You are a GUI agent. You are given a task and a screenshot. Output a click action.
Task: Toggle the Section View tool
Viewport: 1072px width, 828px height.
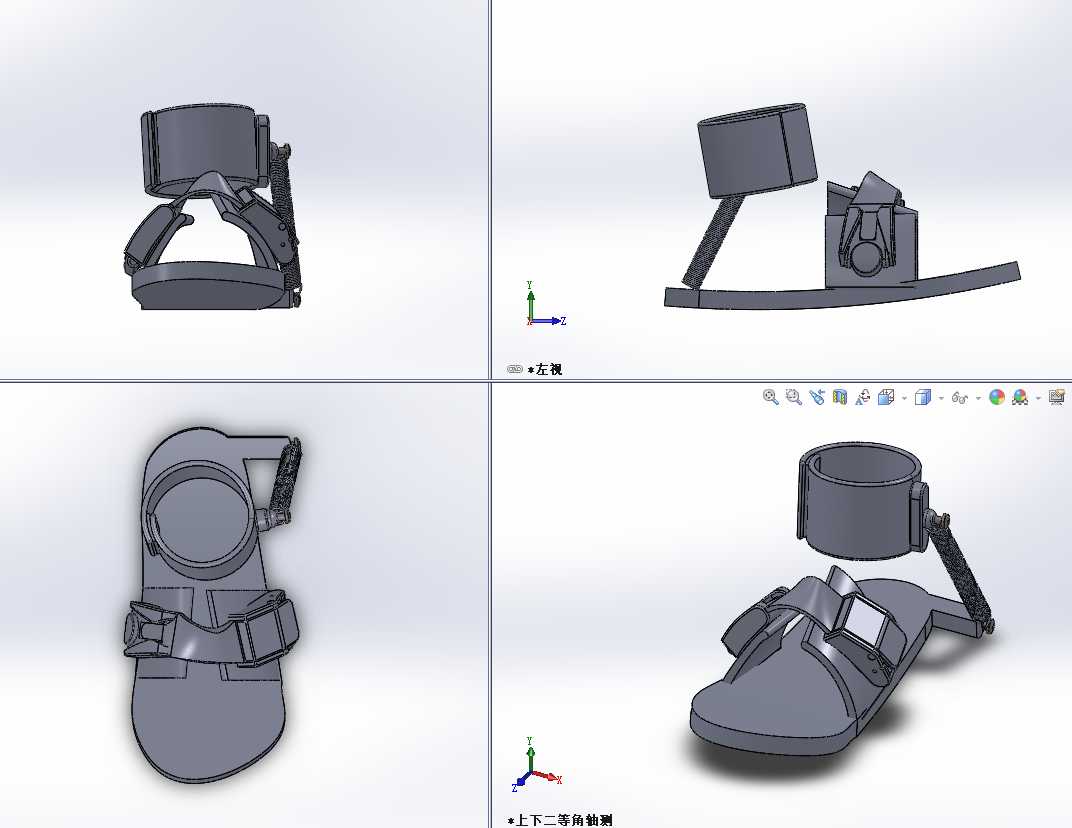(840, 397)
